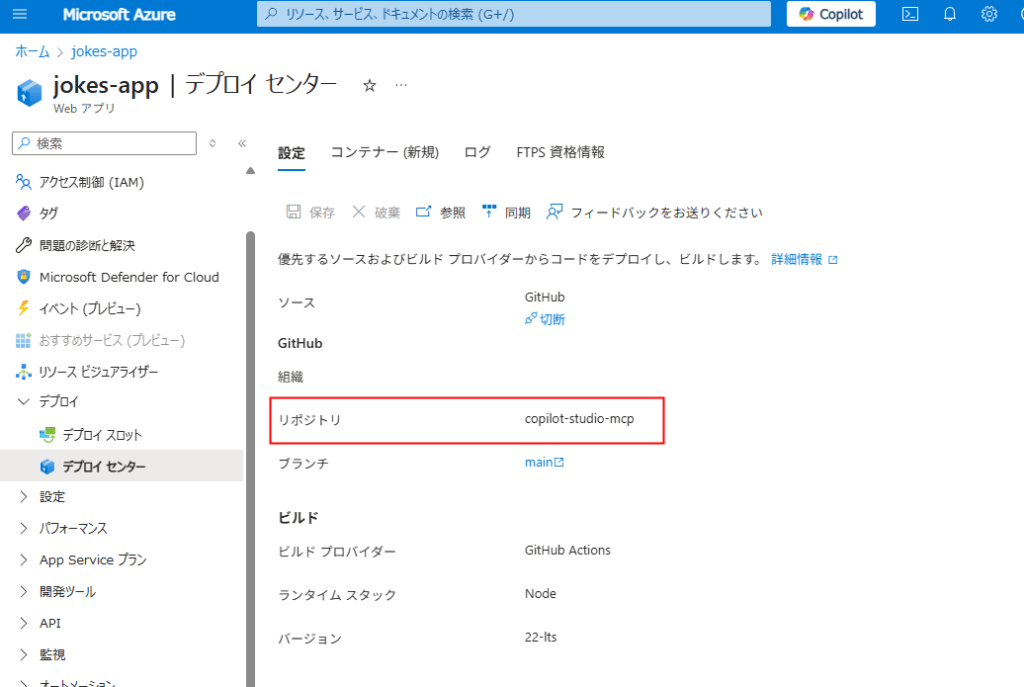Click the sidebar vertical scrollbar thumb
1024x687 pixels.
[250, 458]
